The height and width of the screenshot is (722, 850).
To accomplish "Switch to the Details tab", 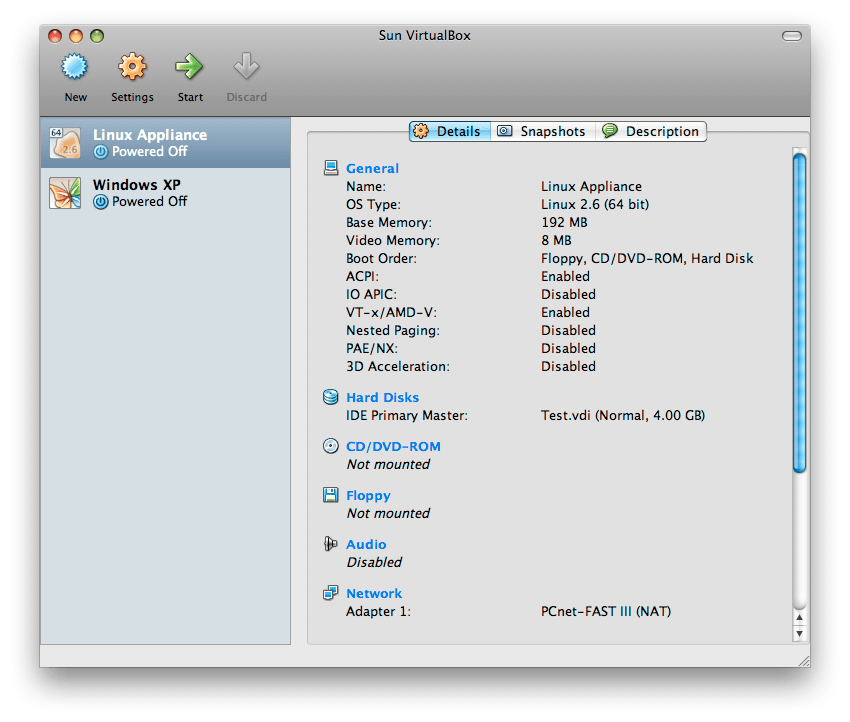I will tap(450, 131).
